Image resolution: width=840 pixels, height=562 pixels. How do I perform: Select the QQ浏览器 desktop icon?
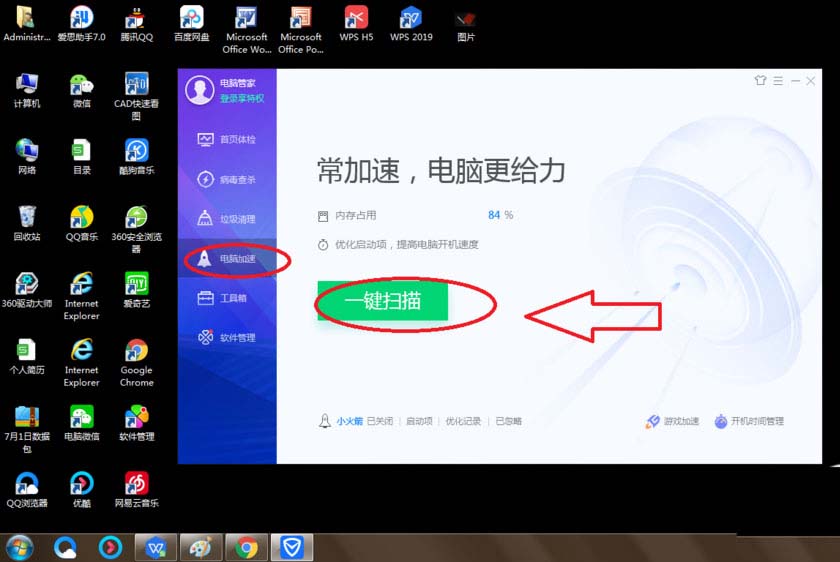pyautogui.click(x=27, y=489)
